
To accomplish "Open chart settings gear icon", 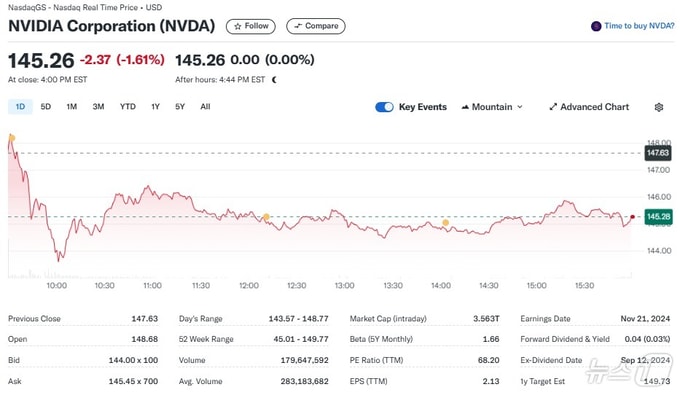I will (x=659, y=107).
